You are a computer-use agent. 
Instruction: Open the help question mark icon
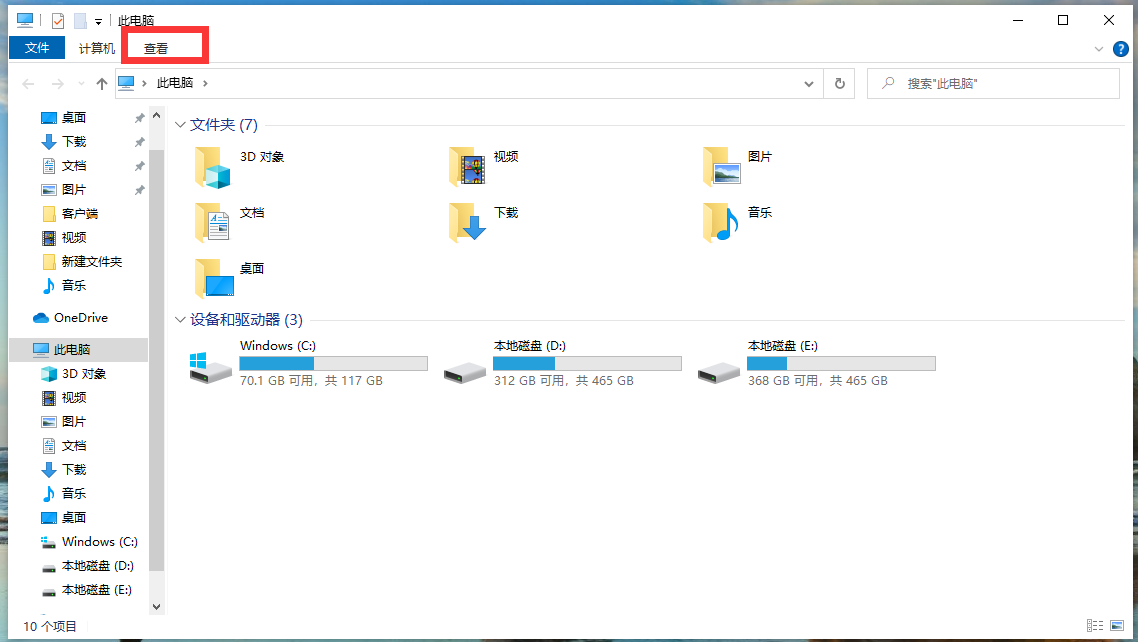pos(1121,49)
